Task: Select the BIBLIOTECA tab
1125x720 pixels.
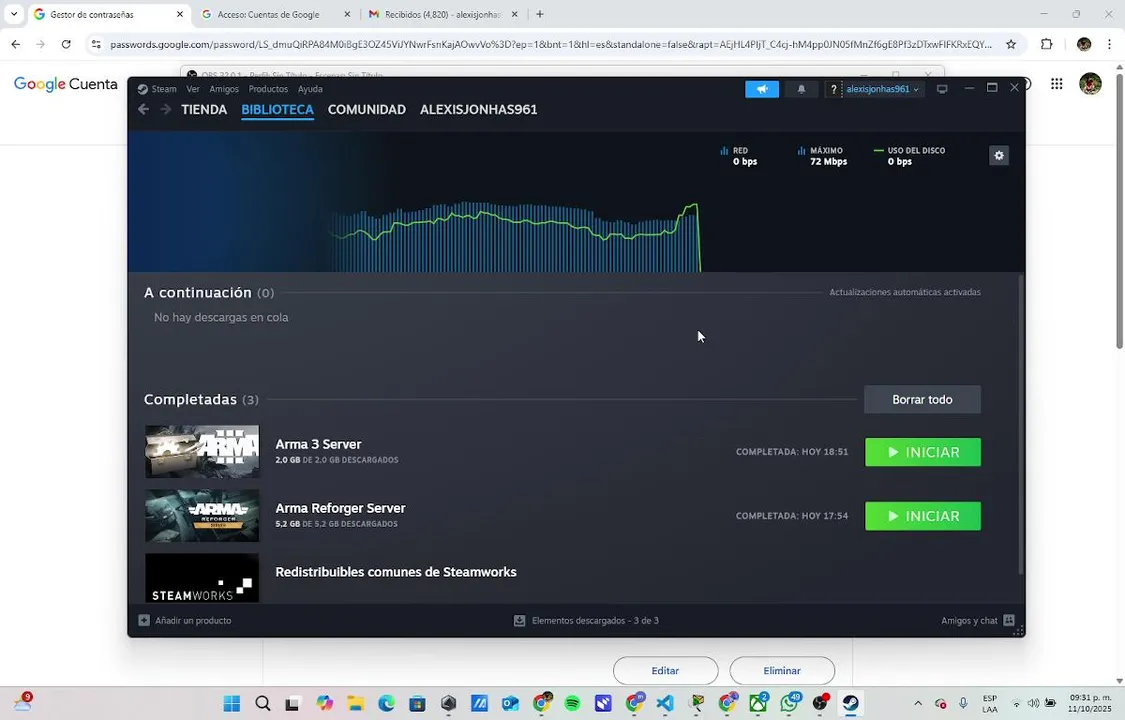Action: (x=278, y=110)
